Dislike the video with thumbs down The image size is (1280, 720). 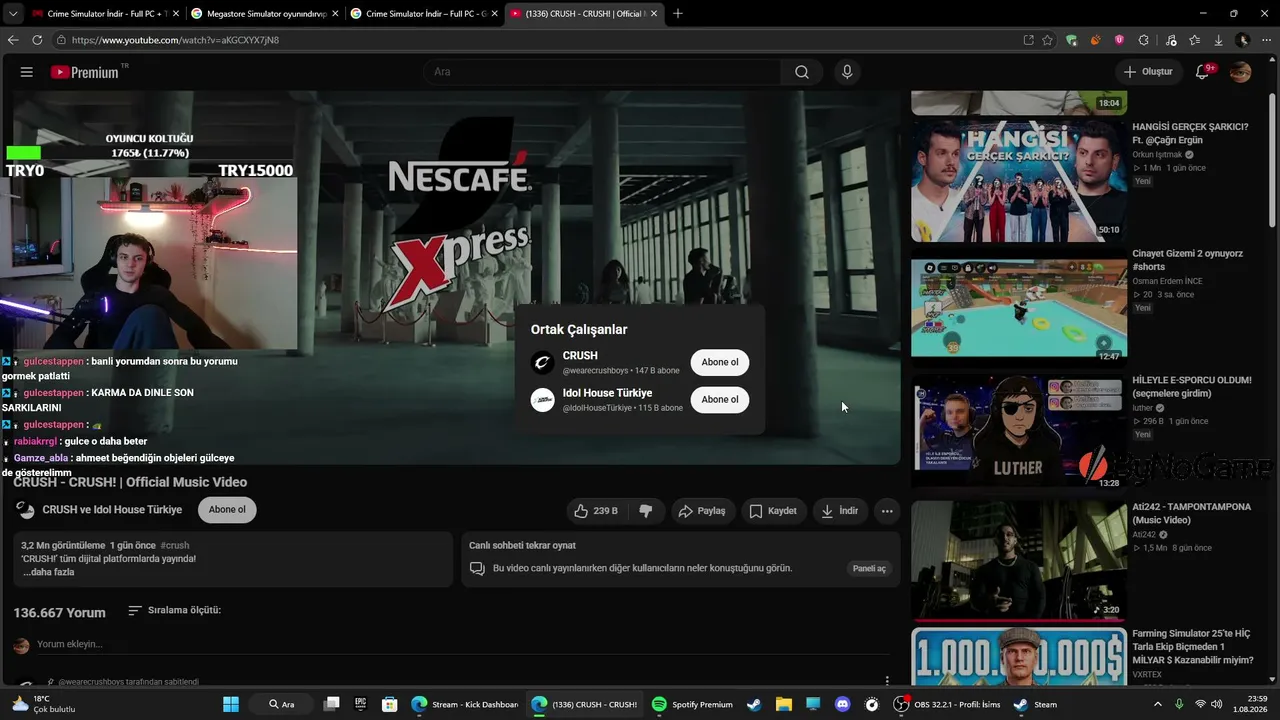point(646,511)
